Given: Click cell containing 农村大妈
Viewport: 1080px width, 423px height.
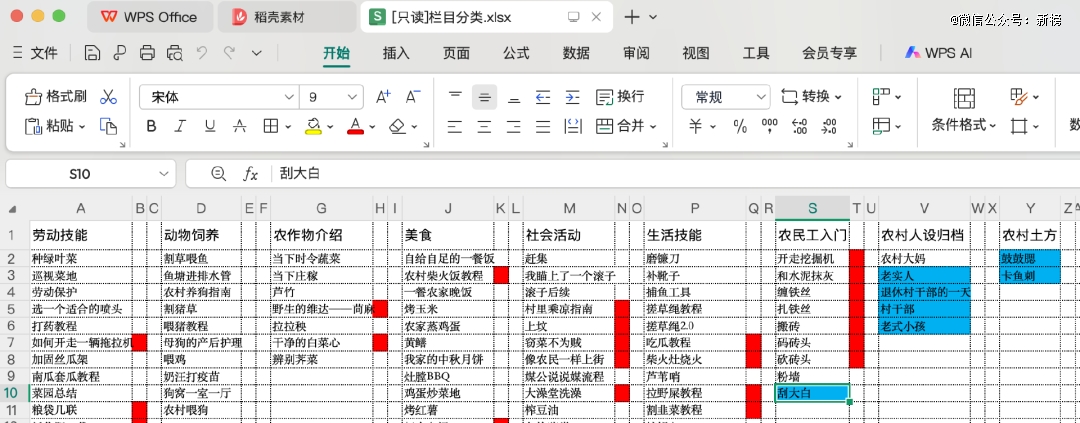Looking at the screenshot, I should pyautogui.click(x=924, y=258).
